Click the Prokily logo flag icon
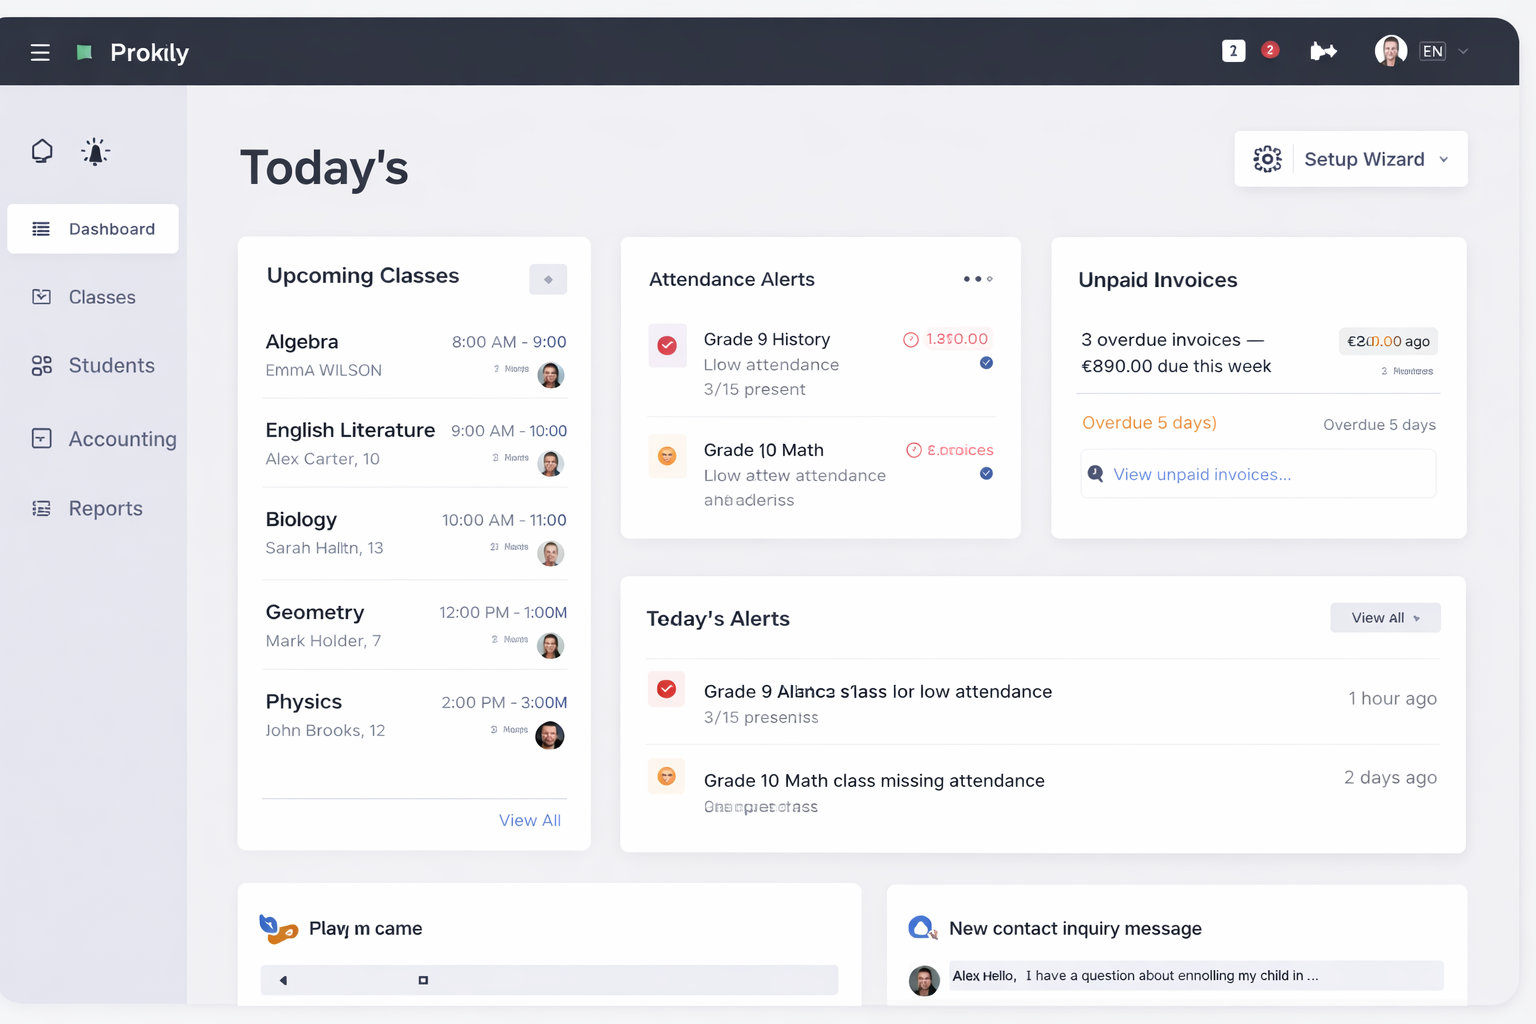Viewport: 1536px width, 1024px height. (85, 52)
